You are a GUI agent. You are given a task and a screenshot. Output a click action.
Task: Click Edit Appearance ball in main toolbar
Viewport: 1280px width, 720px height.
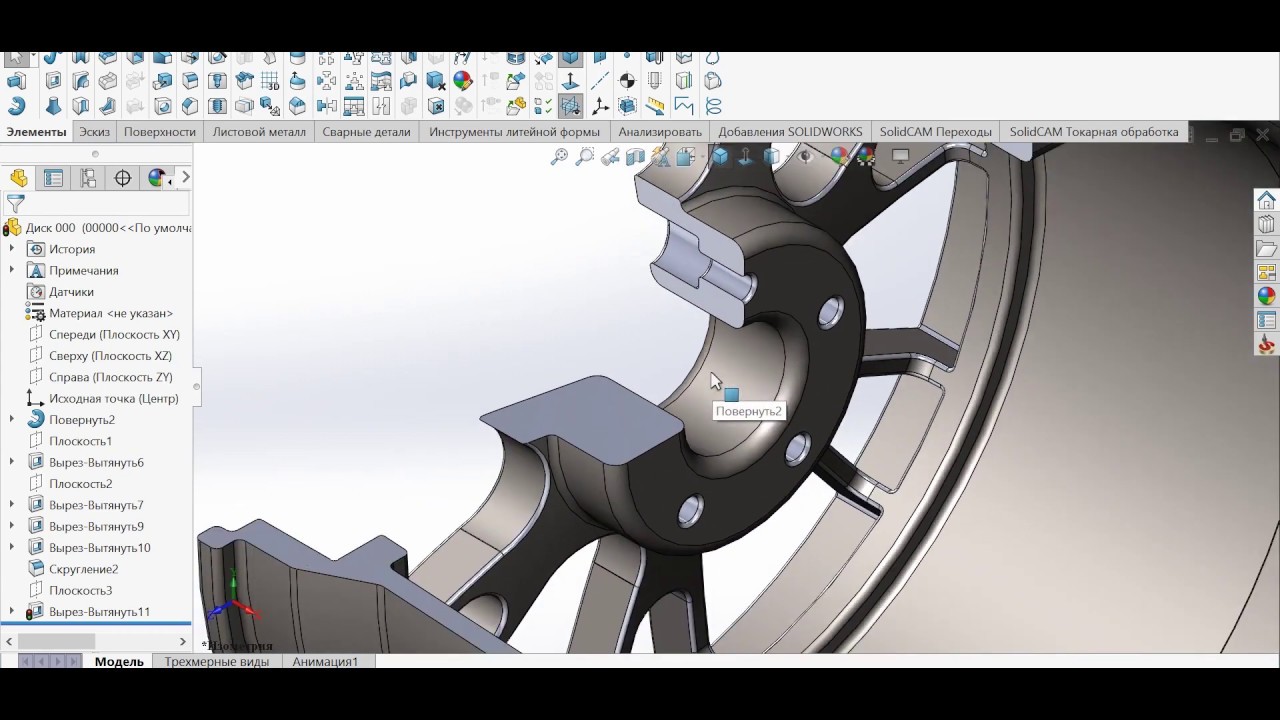(462, 81)
